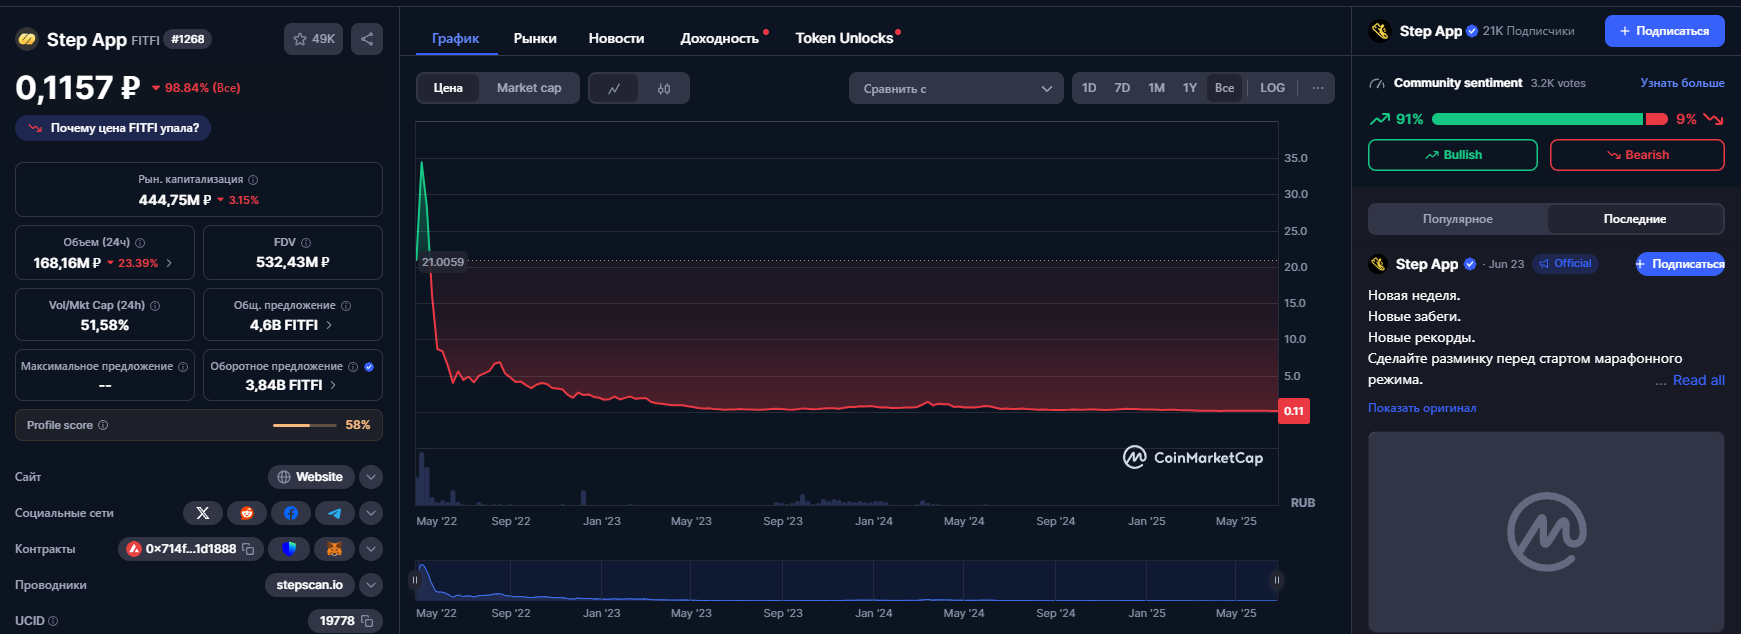Open the Reddit social link
1741x634 pixels.
(x=247, y=513)
